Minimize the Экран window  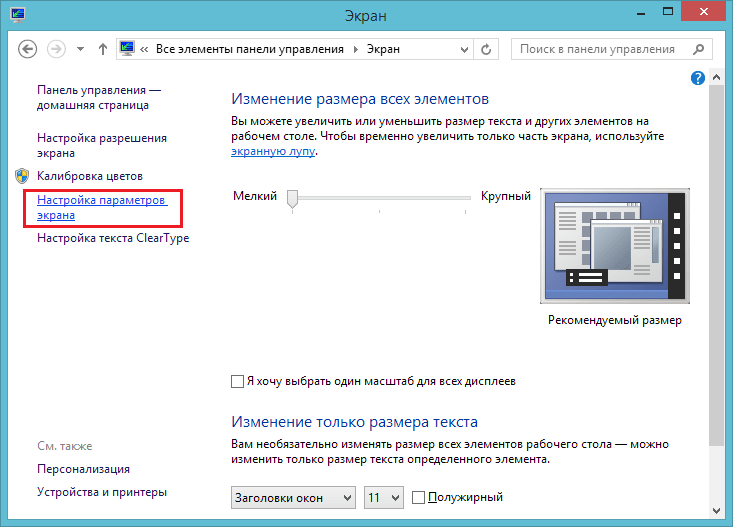(641, 13)
